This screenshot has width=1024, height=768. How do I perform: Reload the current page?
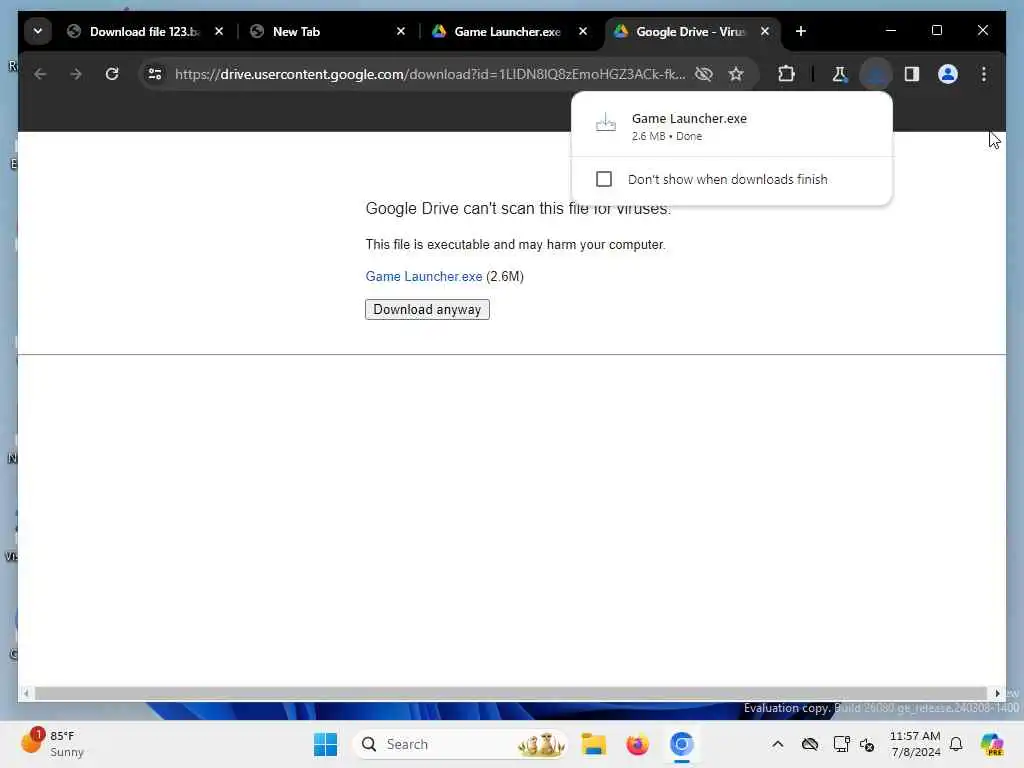click(x=112, y=74)
